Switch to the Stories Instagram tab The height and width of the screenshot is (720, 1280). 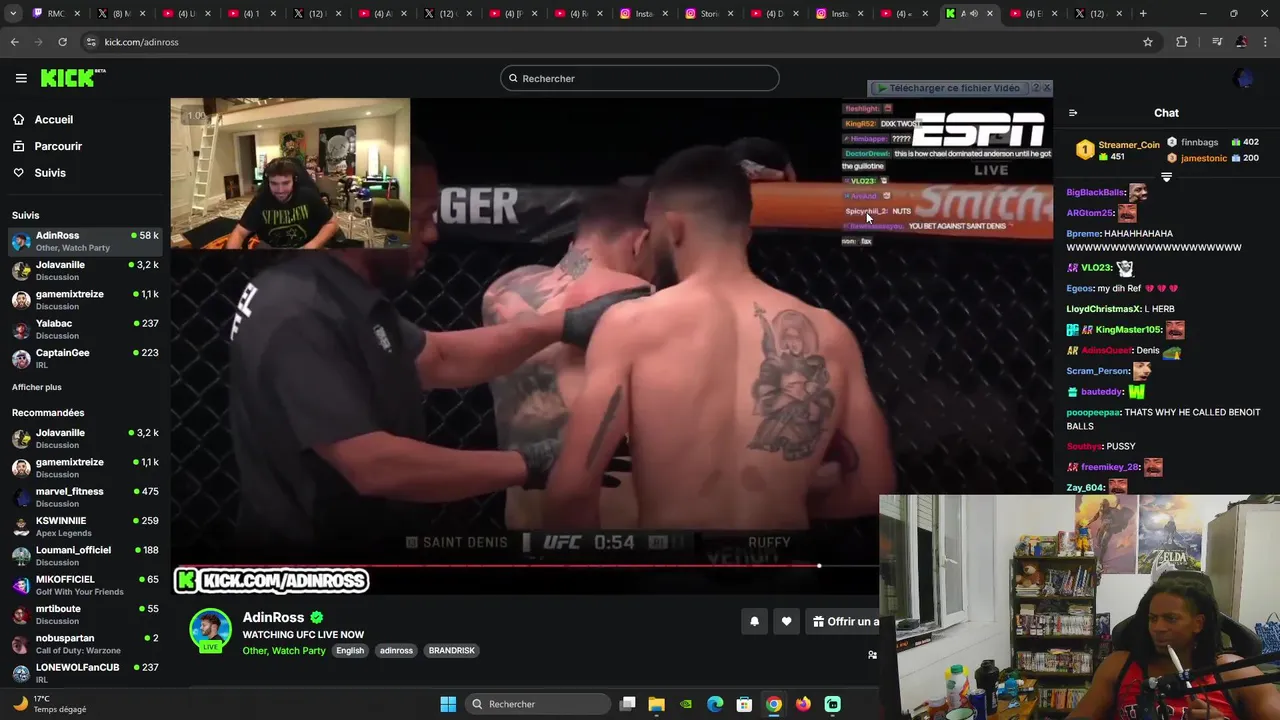711,13
